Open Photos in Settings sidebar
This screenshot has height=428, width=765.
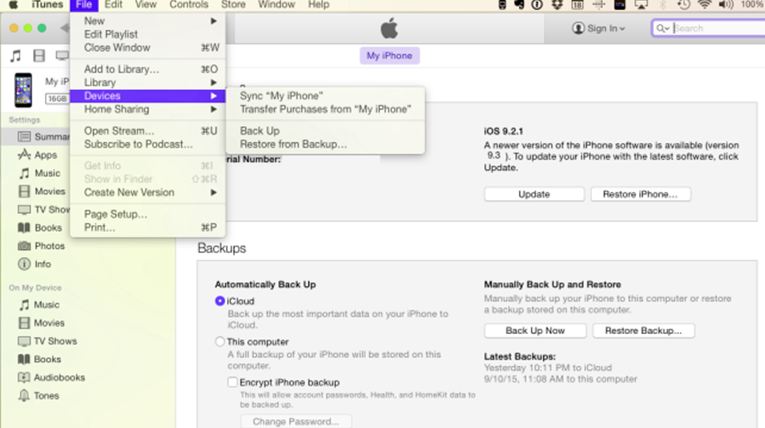41,246
